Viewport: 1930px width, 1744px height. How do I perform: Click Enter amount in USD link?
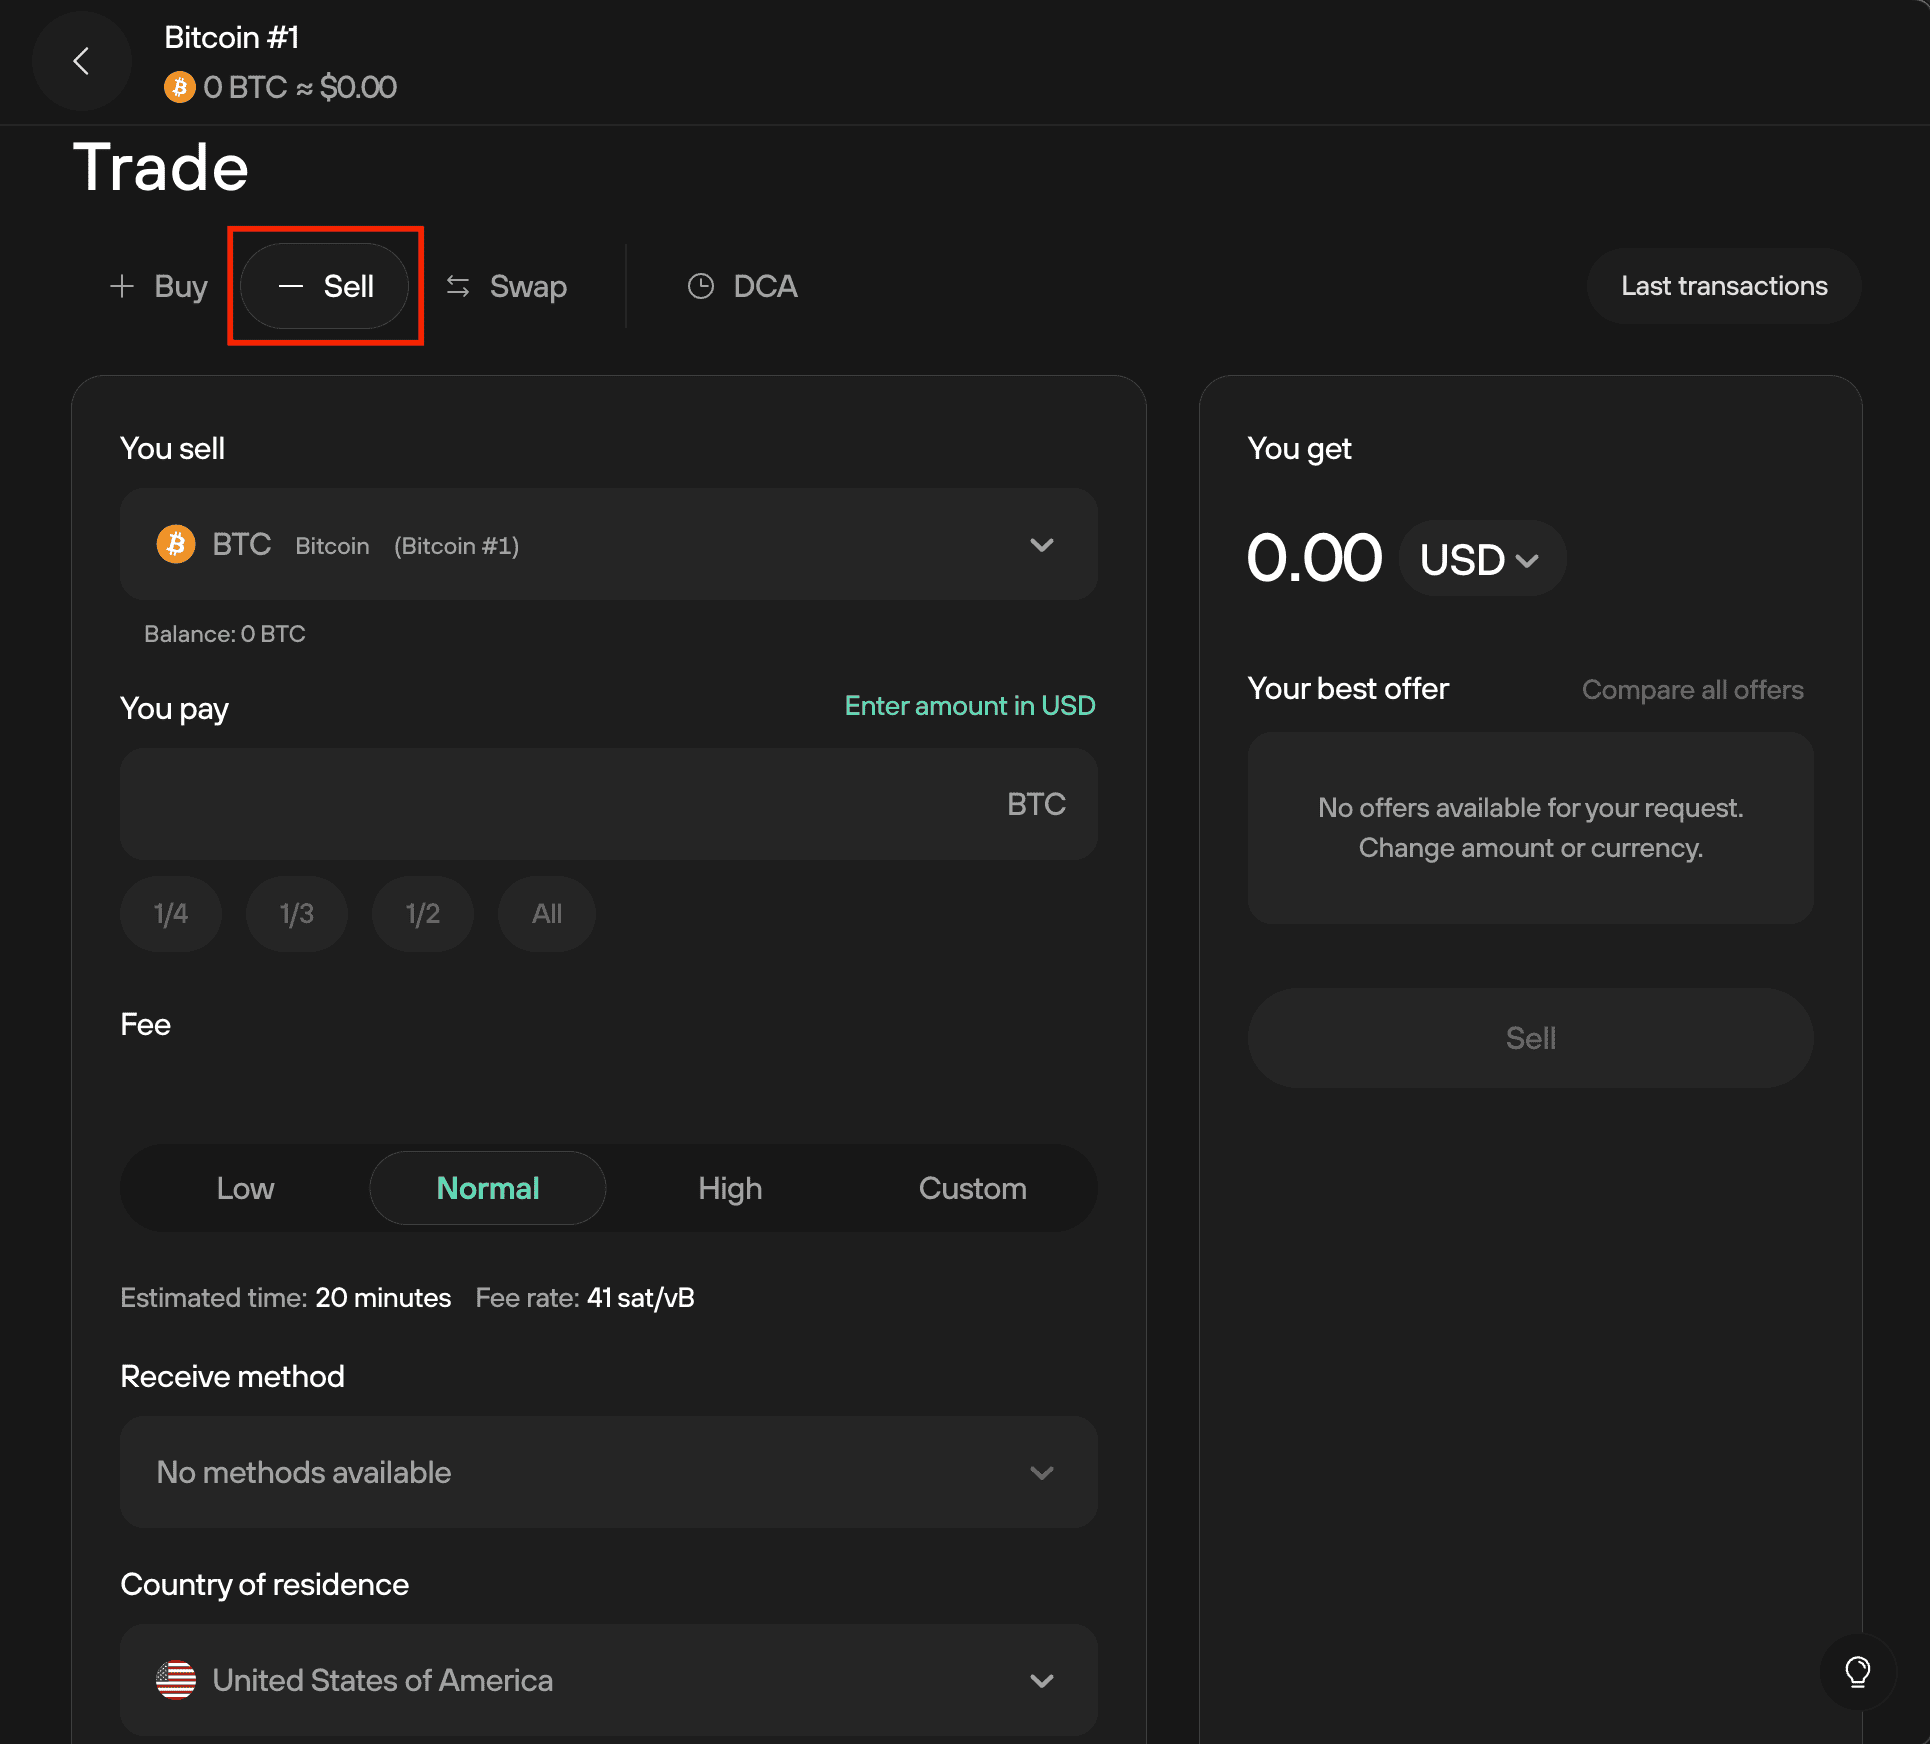[970, 706]
